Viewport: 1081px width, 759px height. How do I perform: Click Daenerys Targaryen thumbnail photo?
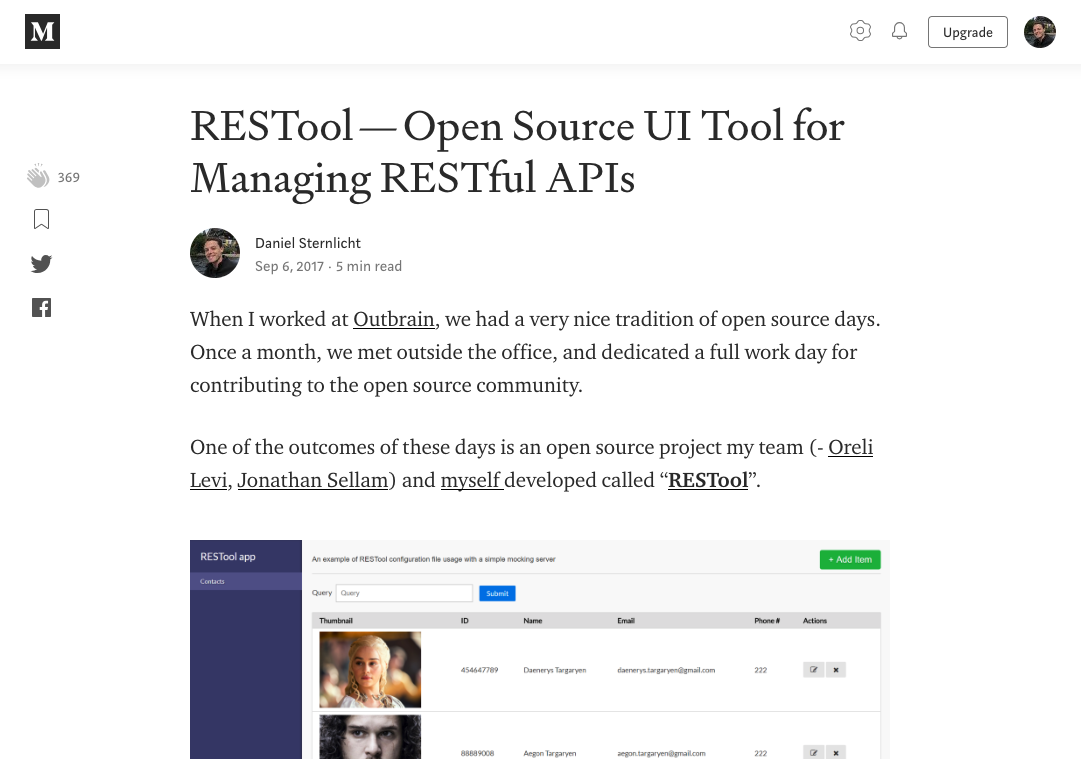coord(370,670)
